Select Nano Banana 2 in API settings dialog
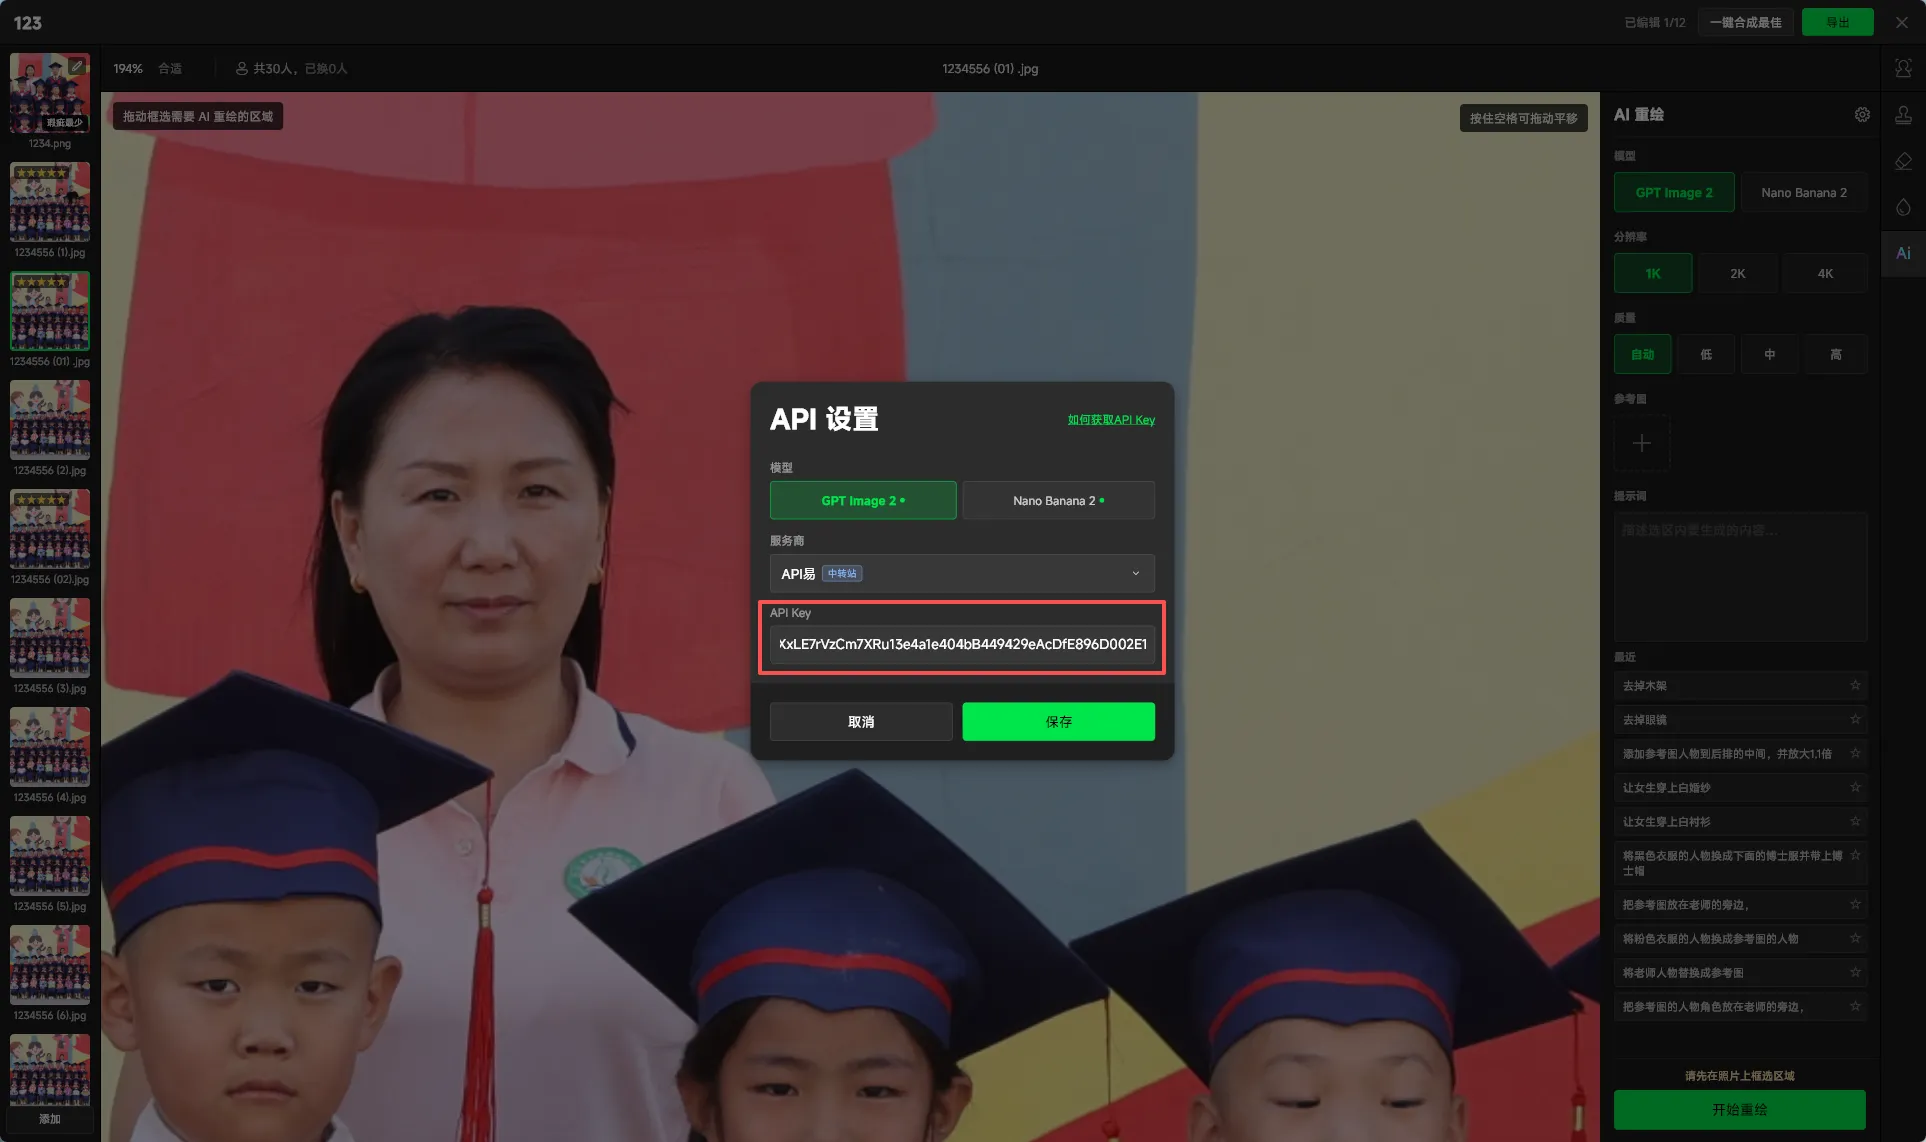 [x=1058, y=500]
